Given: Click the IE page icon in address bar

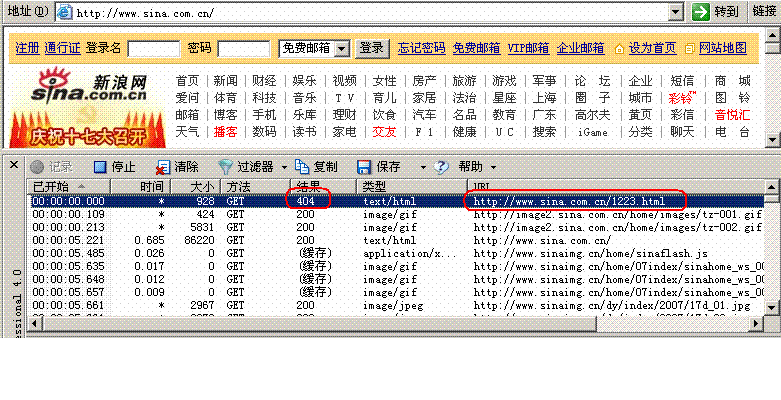Looking at the screenshot, I should 65,12.
